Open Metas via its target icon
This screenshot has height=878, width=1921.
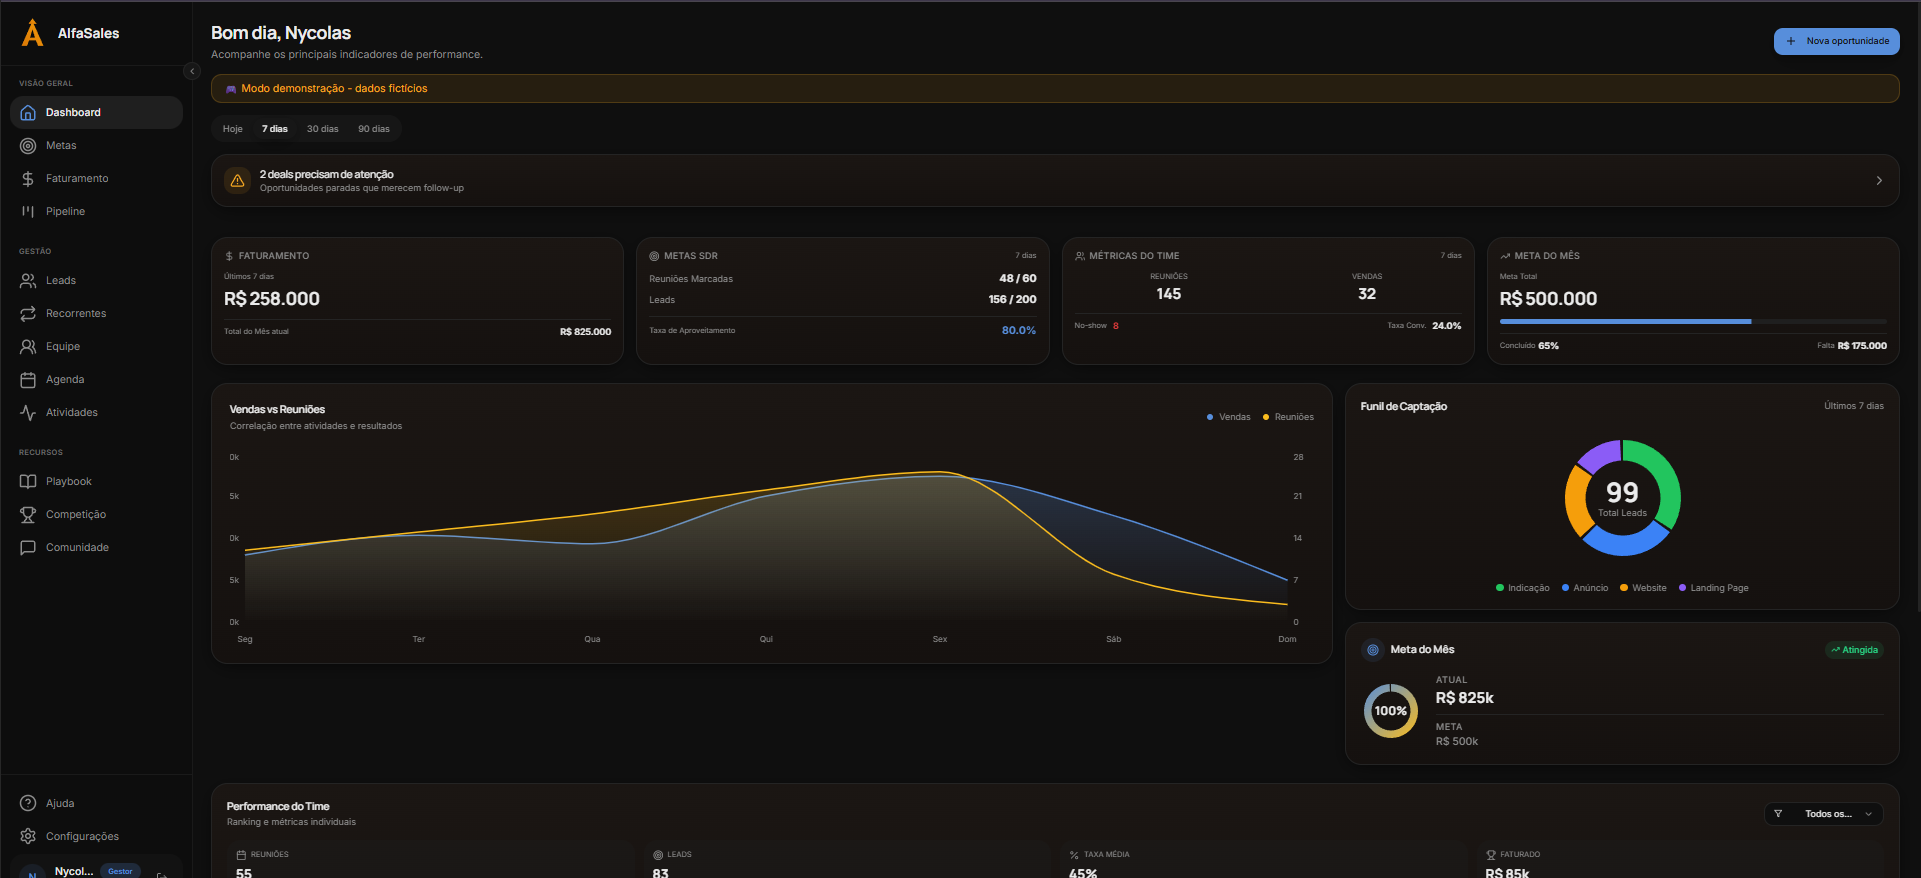[28, 146]
